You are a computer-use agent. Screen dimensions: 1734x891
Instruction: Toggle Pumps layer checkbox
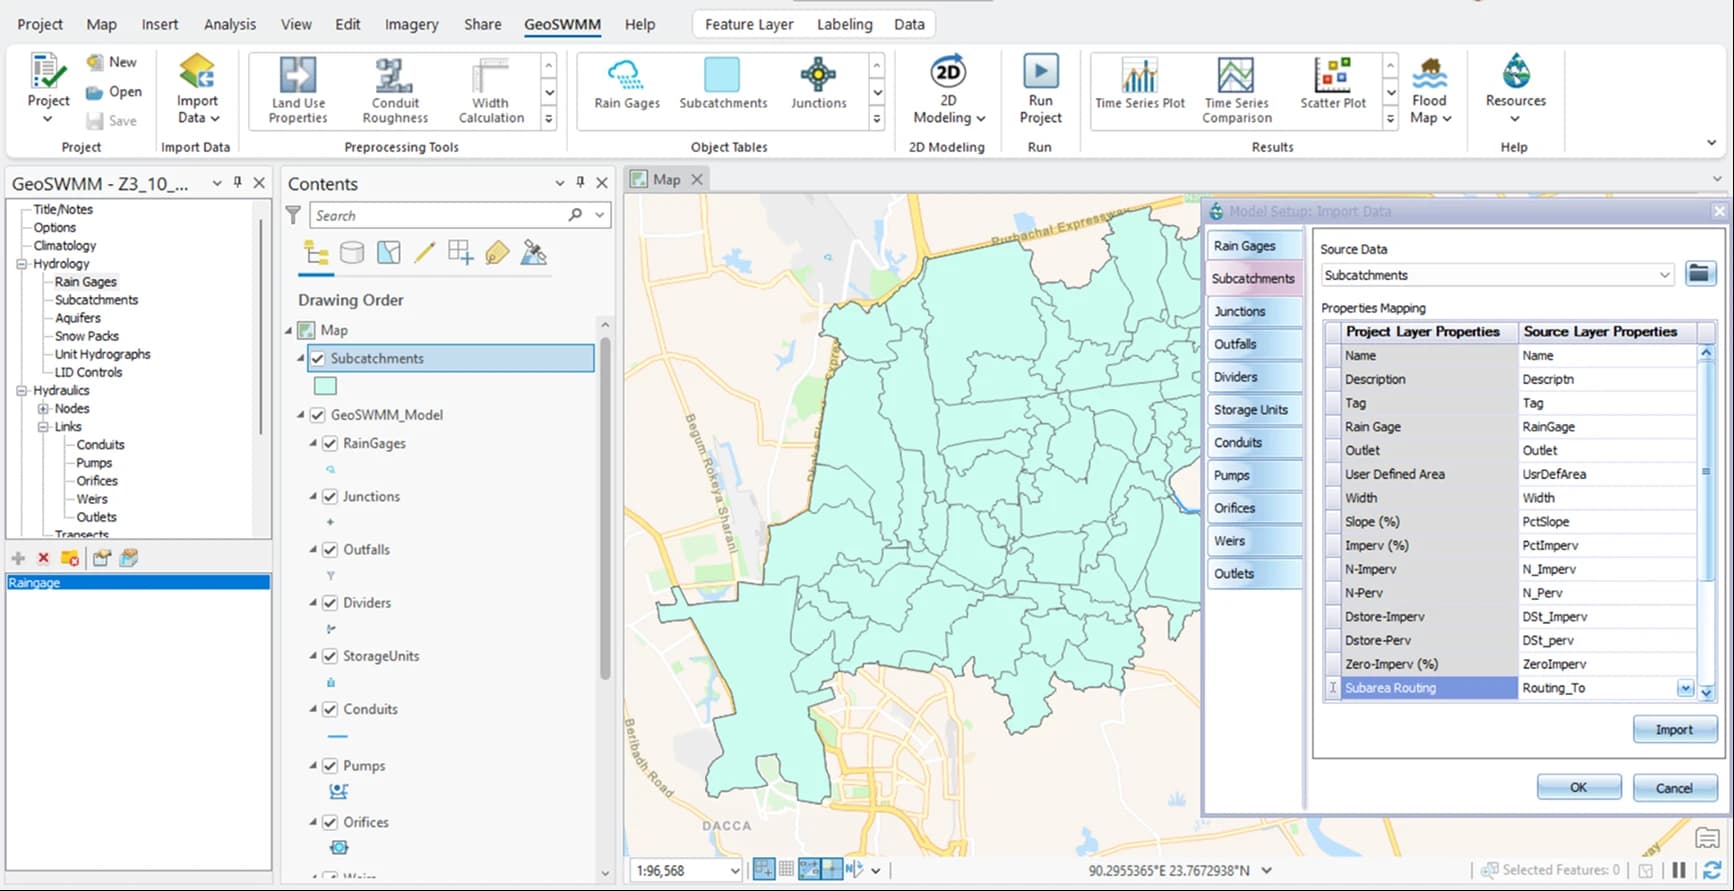click(330, 766)
